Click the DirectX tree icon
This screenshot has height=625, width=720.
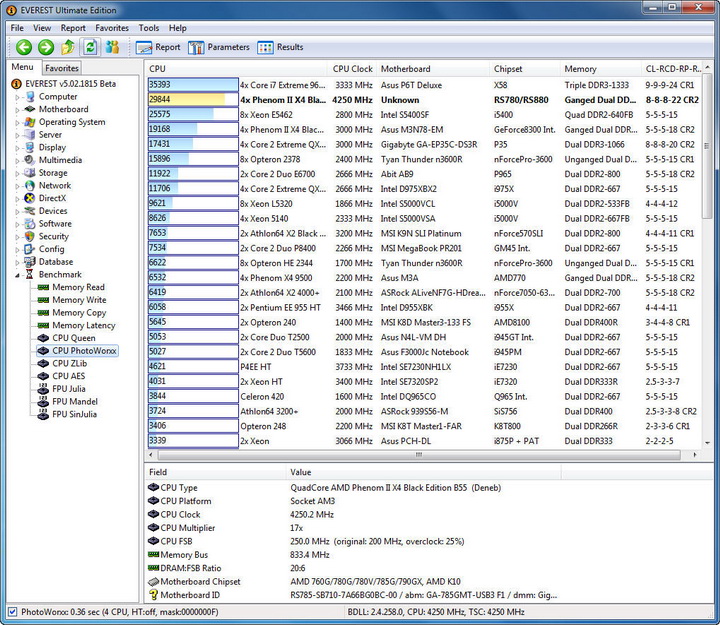pos(30,198)
